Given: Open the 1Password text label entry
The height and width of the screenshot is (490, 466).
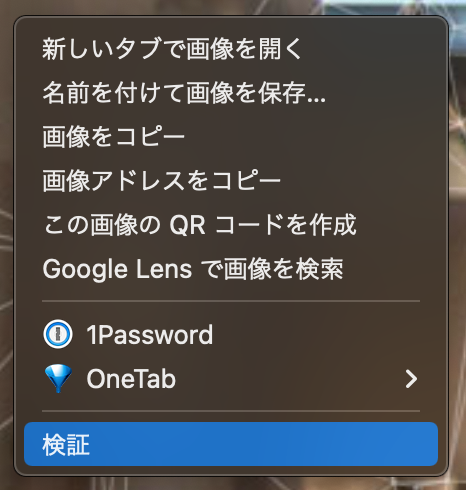Looking at the screenshot, I should coord(150,334).
